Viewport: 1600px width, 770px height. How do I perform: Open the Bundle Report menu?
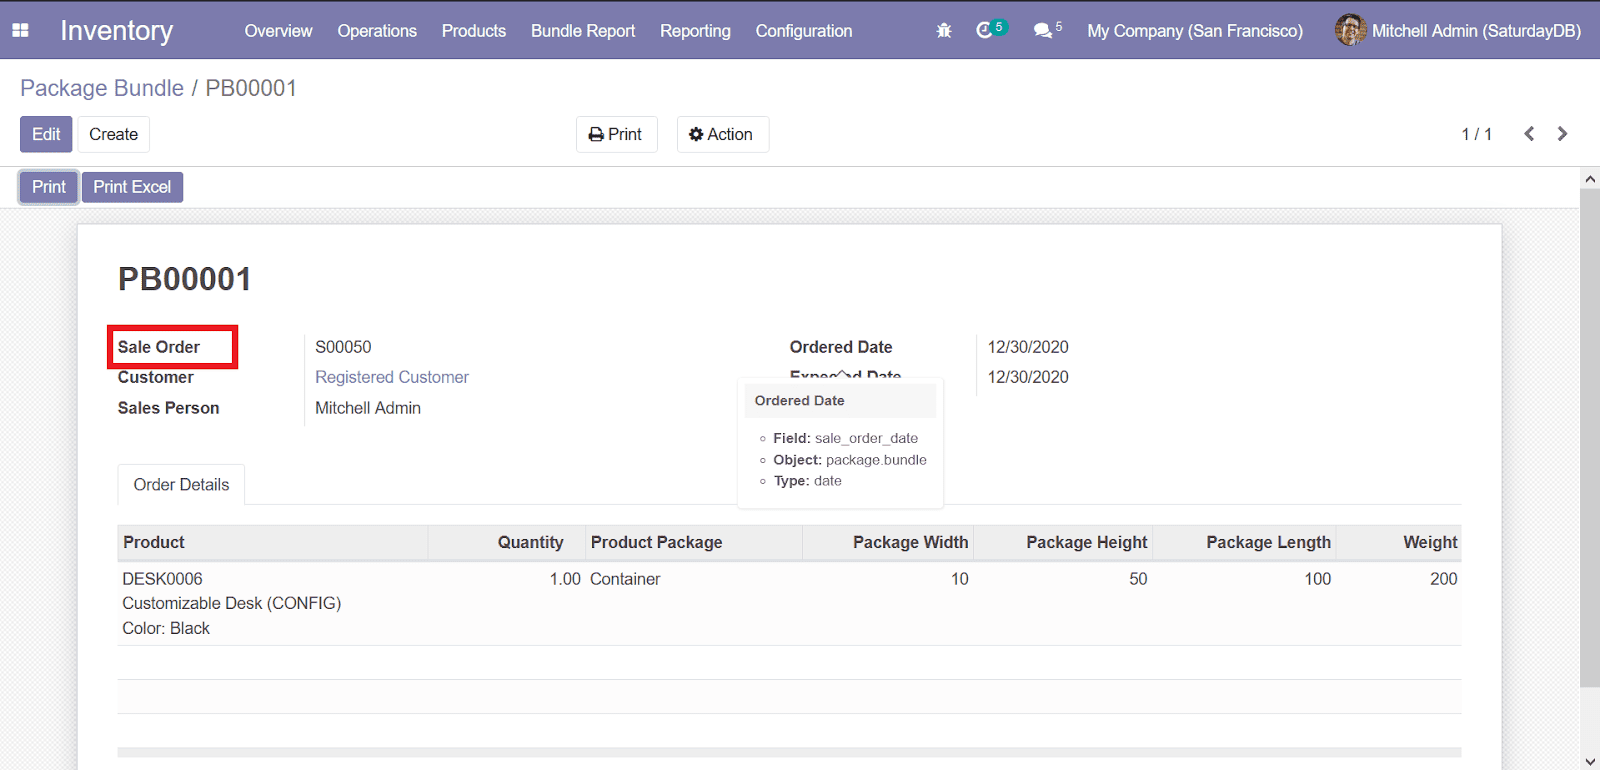583,31
